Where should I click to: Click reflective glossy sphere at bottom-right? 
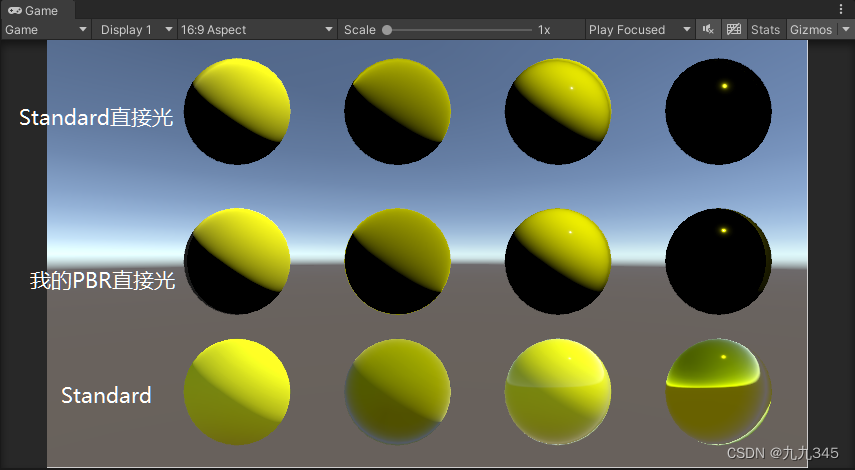(x=719, y=391)
